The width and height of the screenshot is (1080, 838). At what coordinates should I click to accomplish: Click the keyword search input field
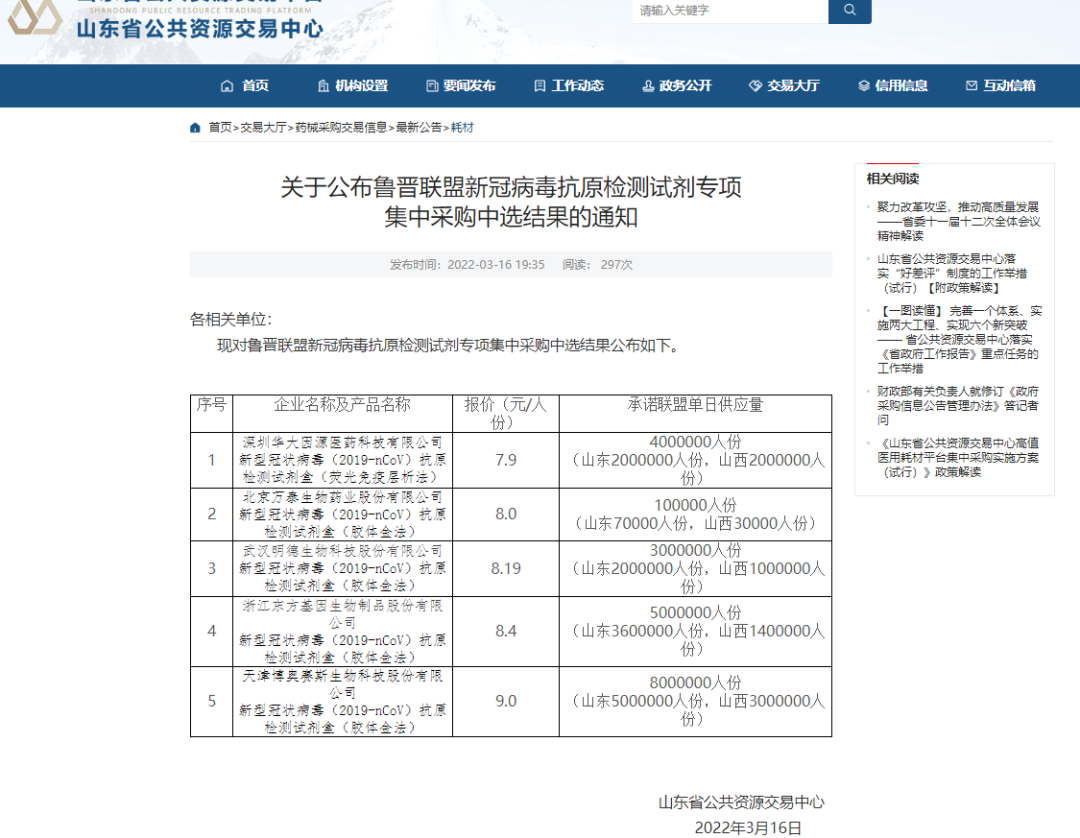[730, 10]
